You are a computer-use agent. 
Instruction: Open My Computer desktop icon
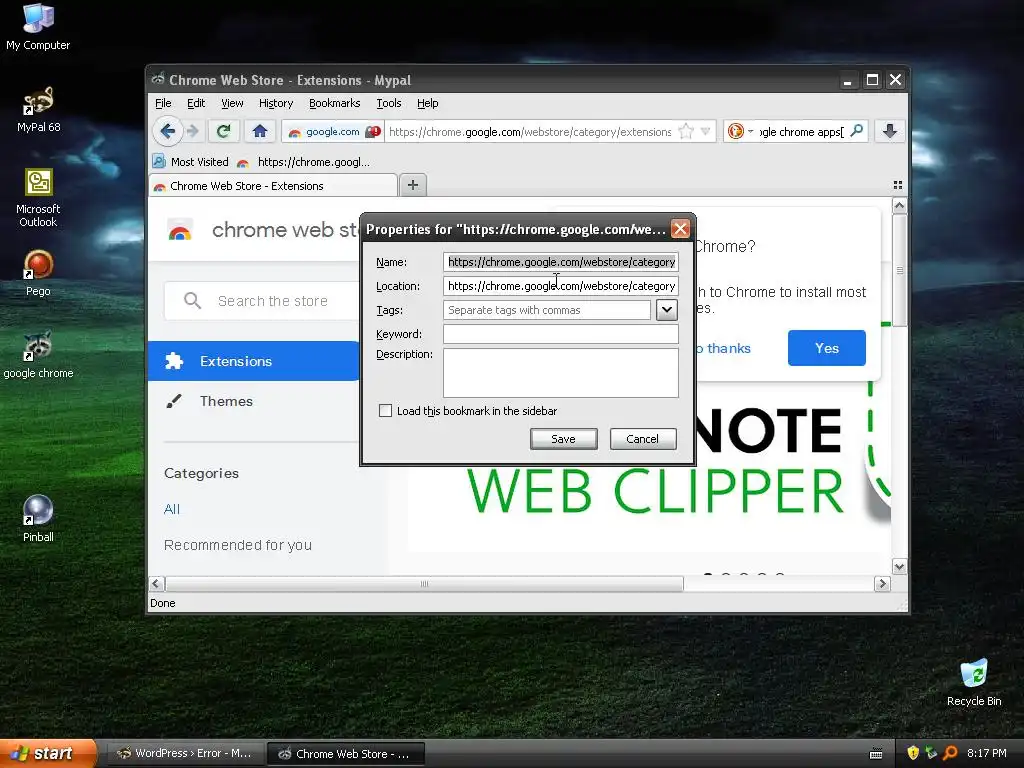[x=38, y=27]
